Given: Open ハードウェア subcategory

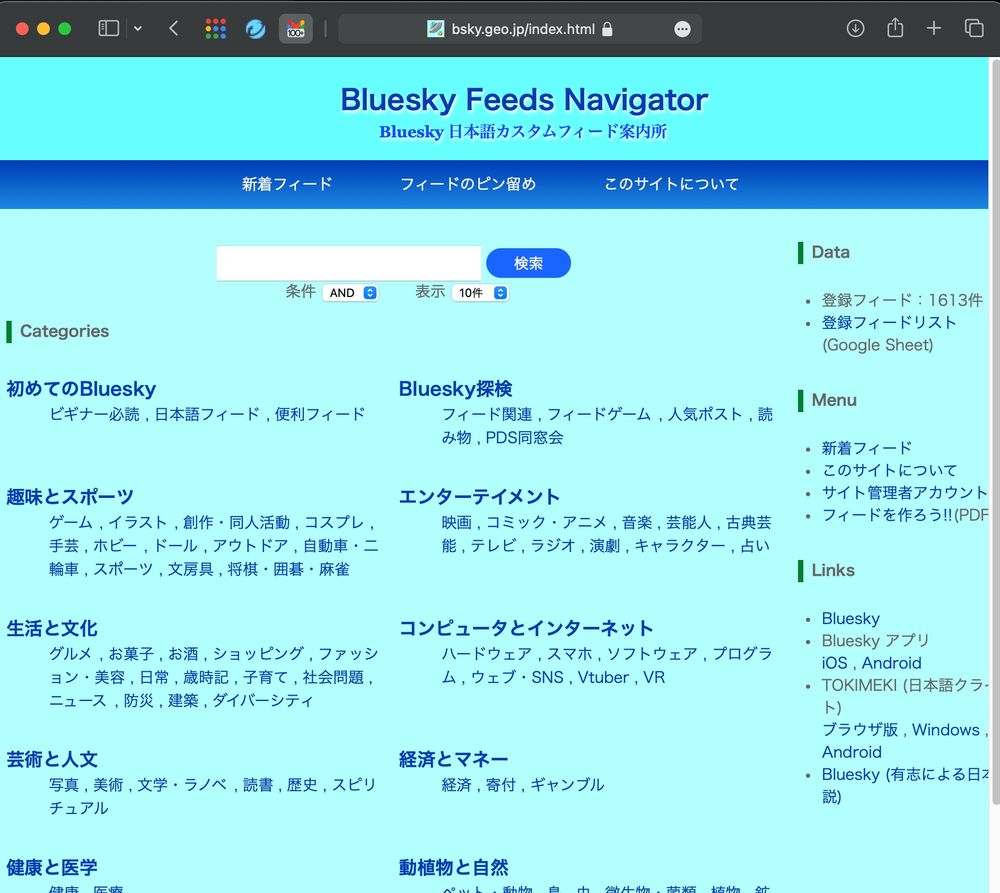Looking at the screenshot, I should pos(487,654).
